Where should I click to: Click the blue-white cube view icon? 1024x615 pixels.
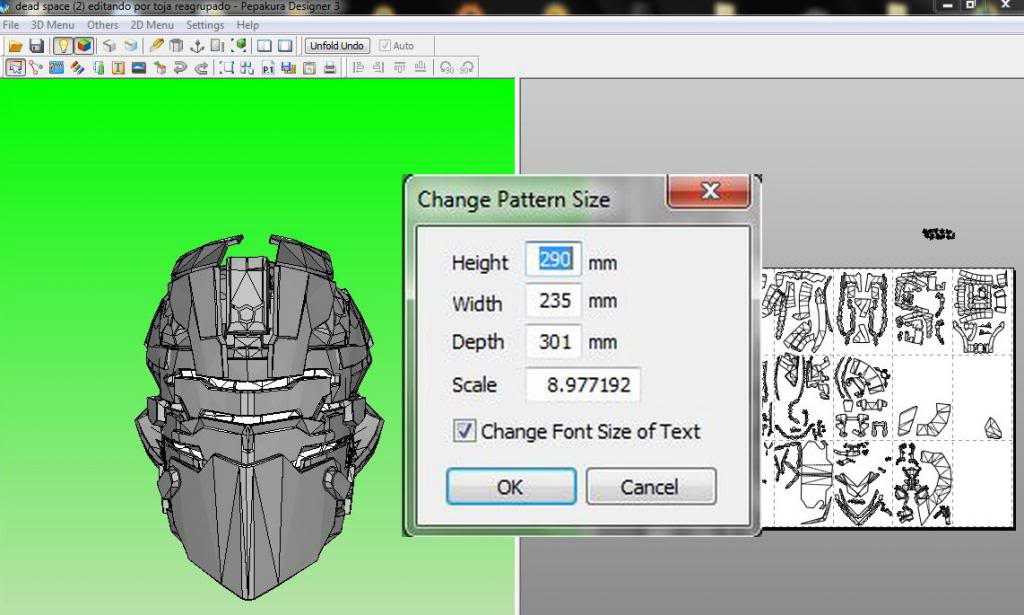[x=131, y=46]
